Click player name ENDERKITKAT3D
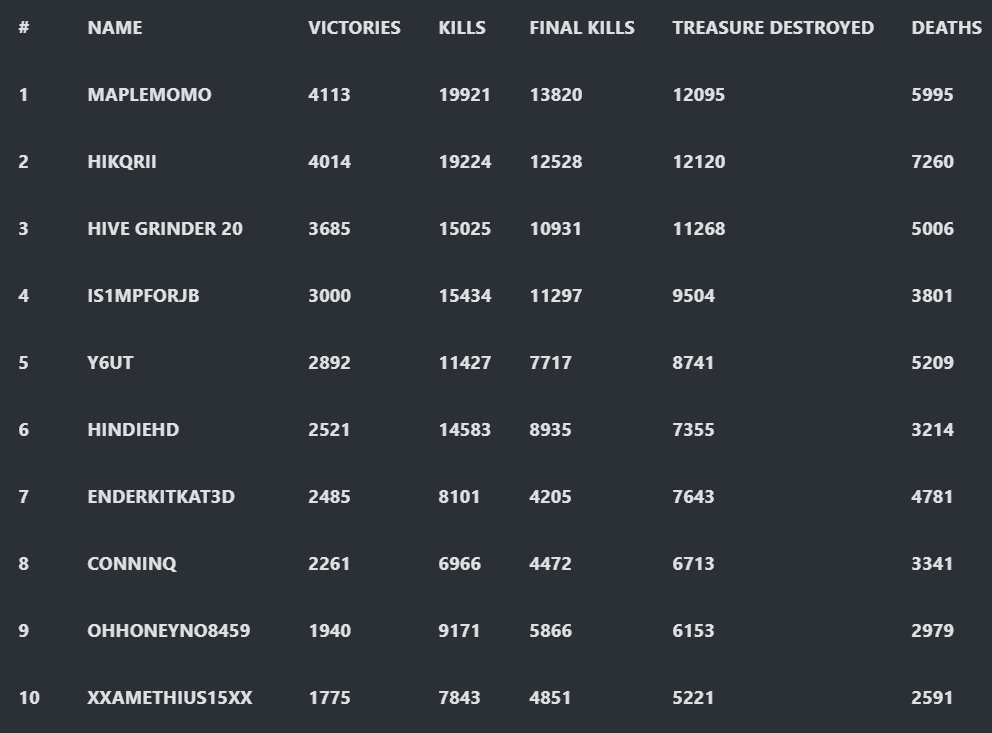The width and height of the screenshot is (992, 733). click(x=161, y=497)
